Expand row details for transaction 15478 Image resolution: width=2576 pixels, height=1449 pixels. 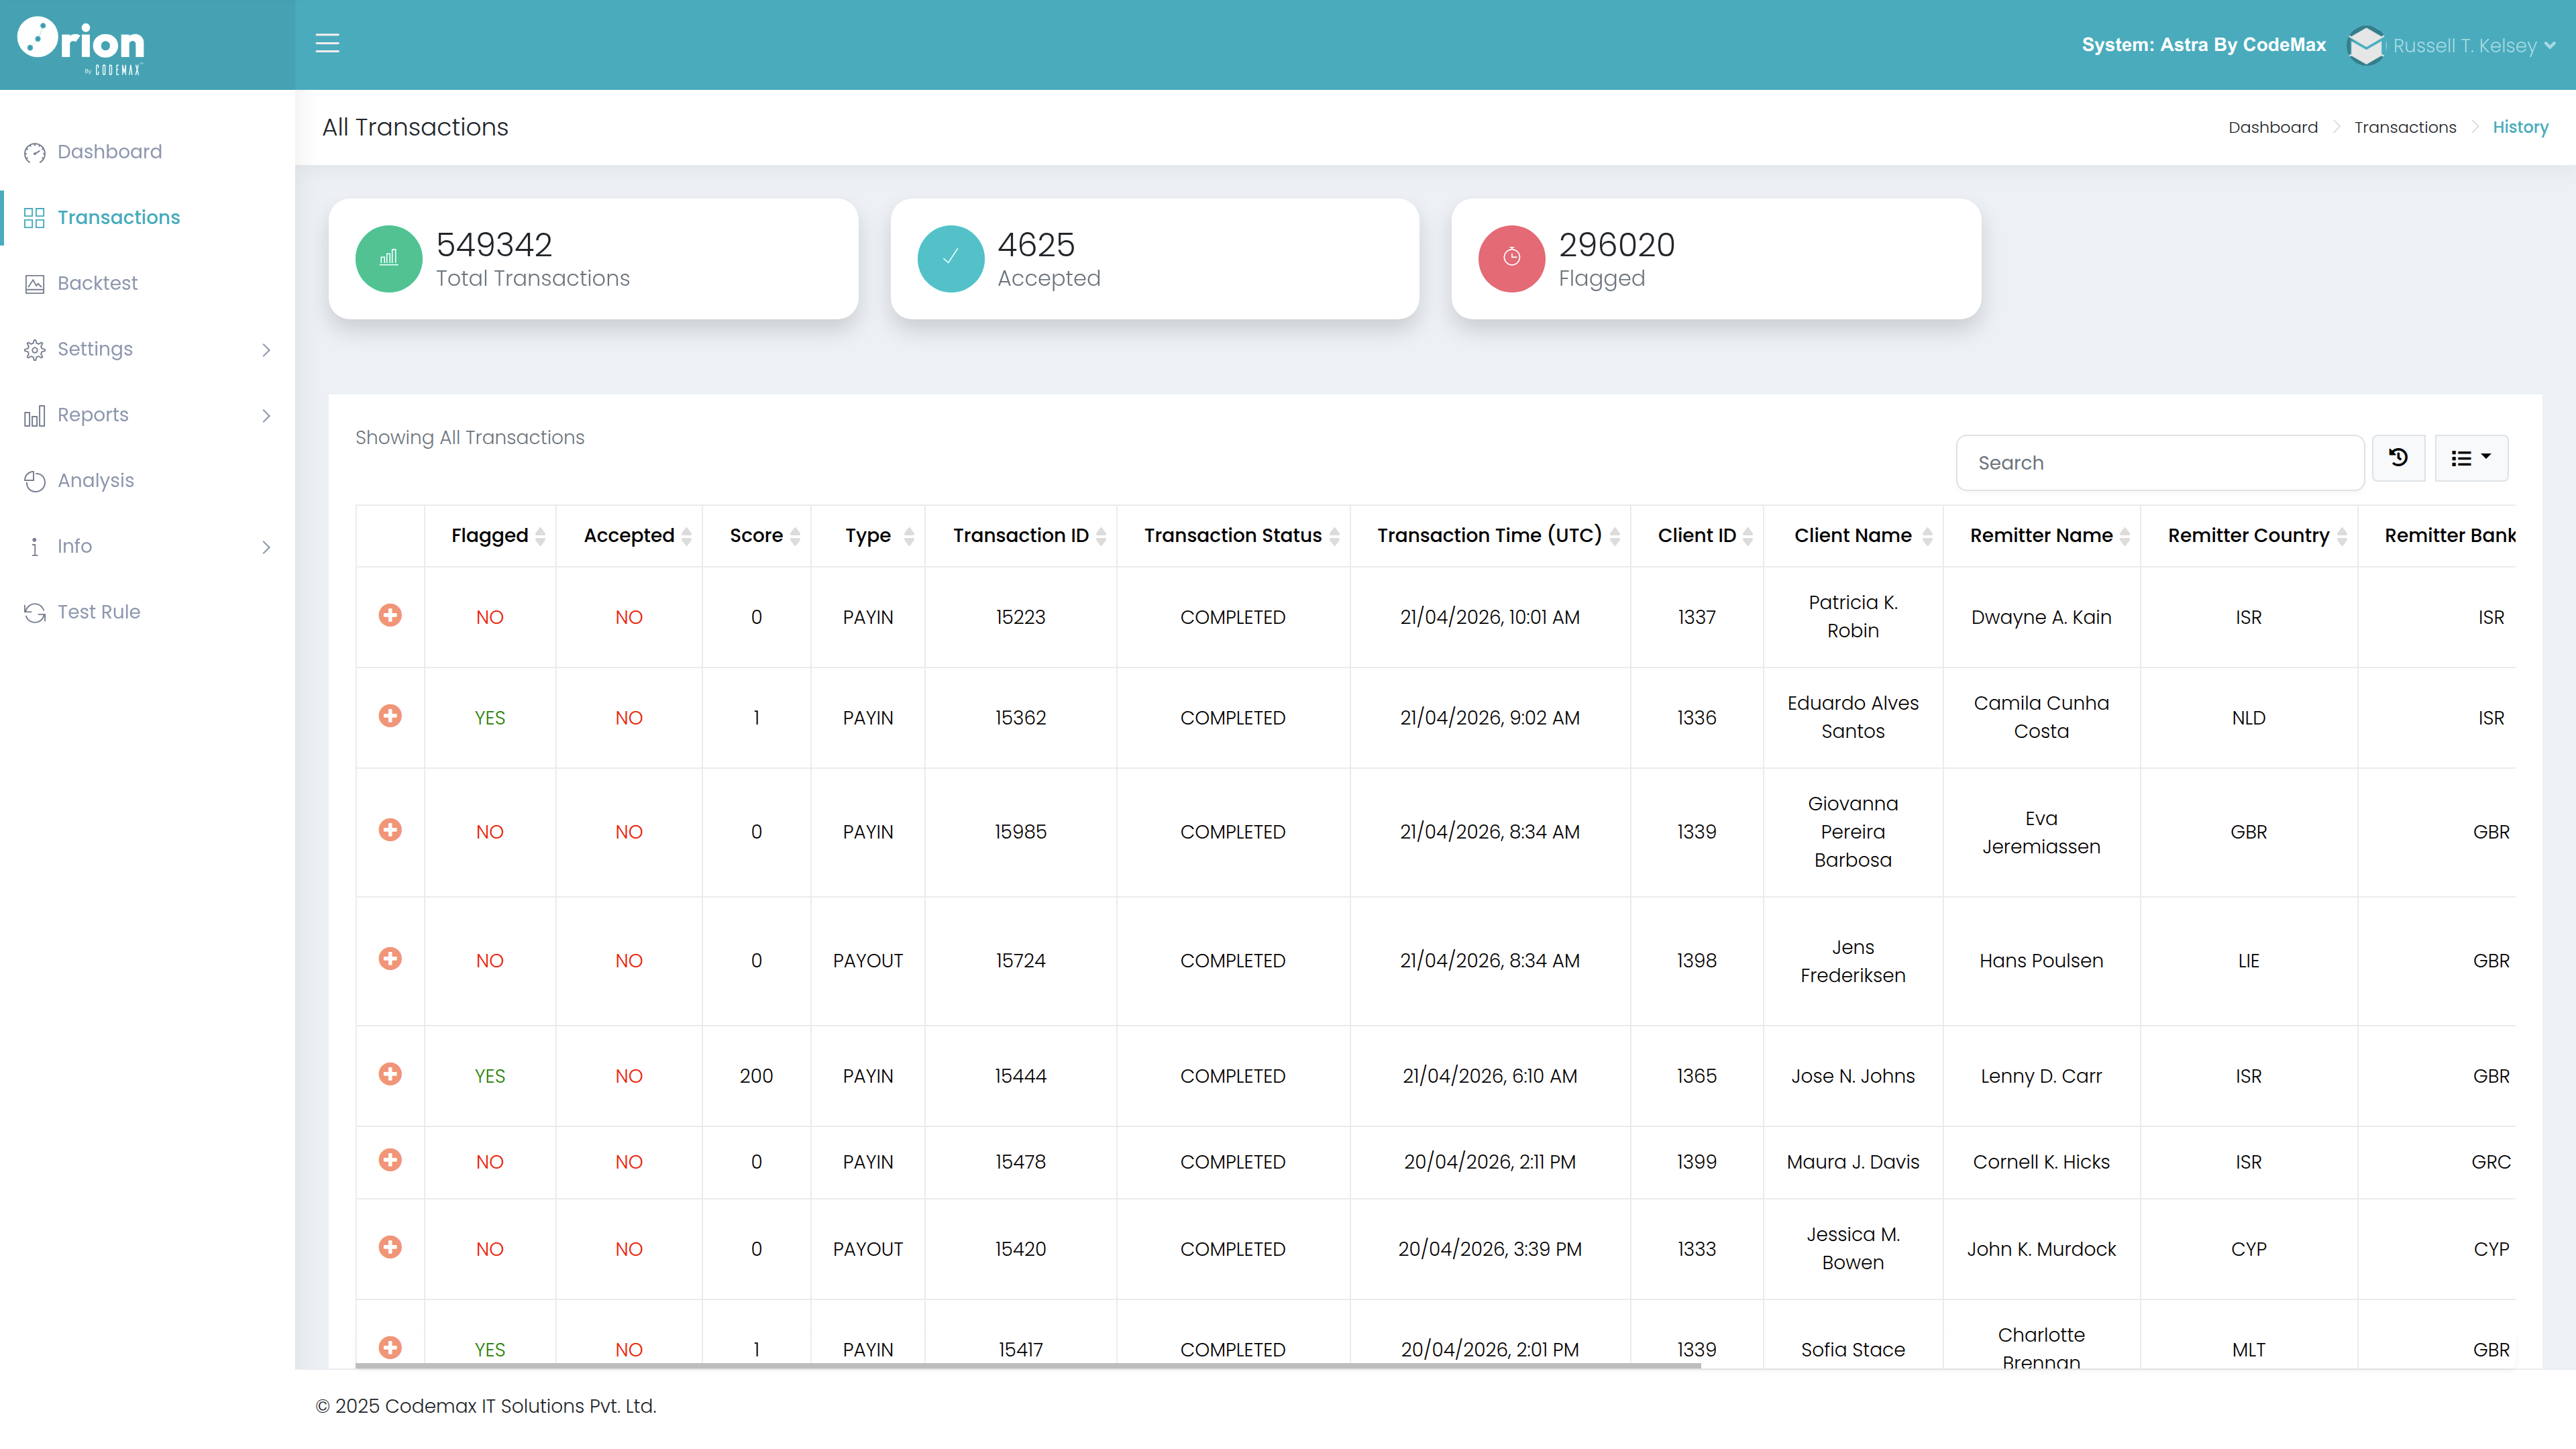tap(390, 1160)
